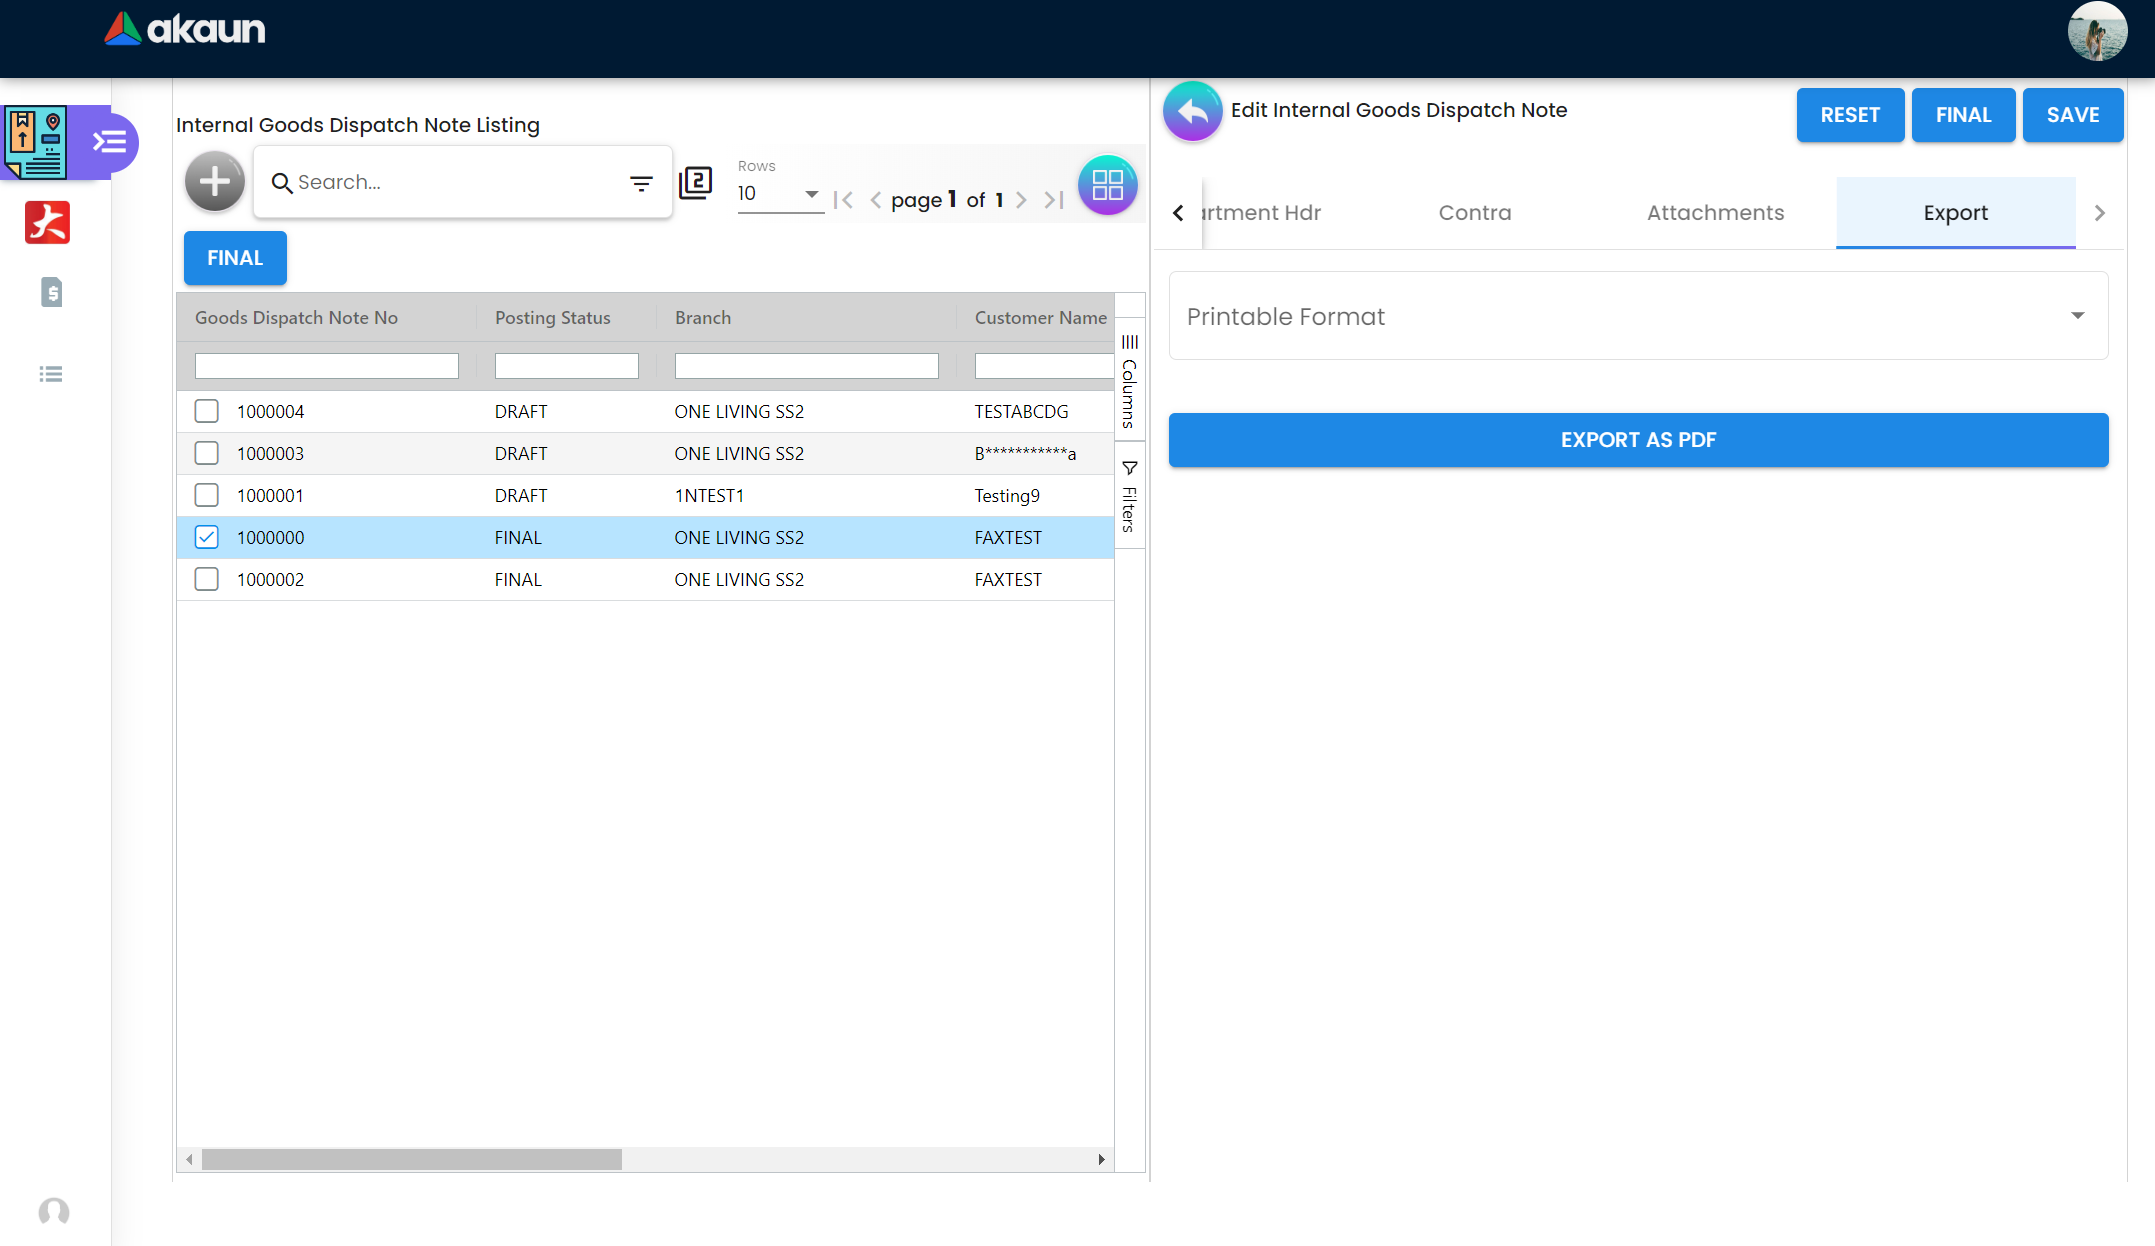This screenshot has width=2155, height=1246.
Task: Open the red PDF app icon in the sidebar
Action: click(x=47, y=222)
